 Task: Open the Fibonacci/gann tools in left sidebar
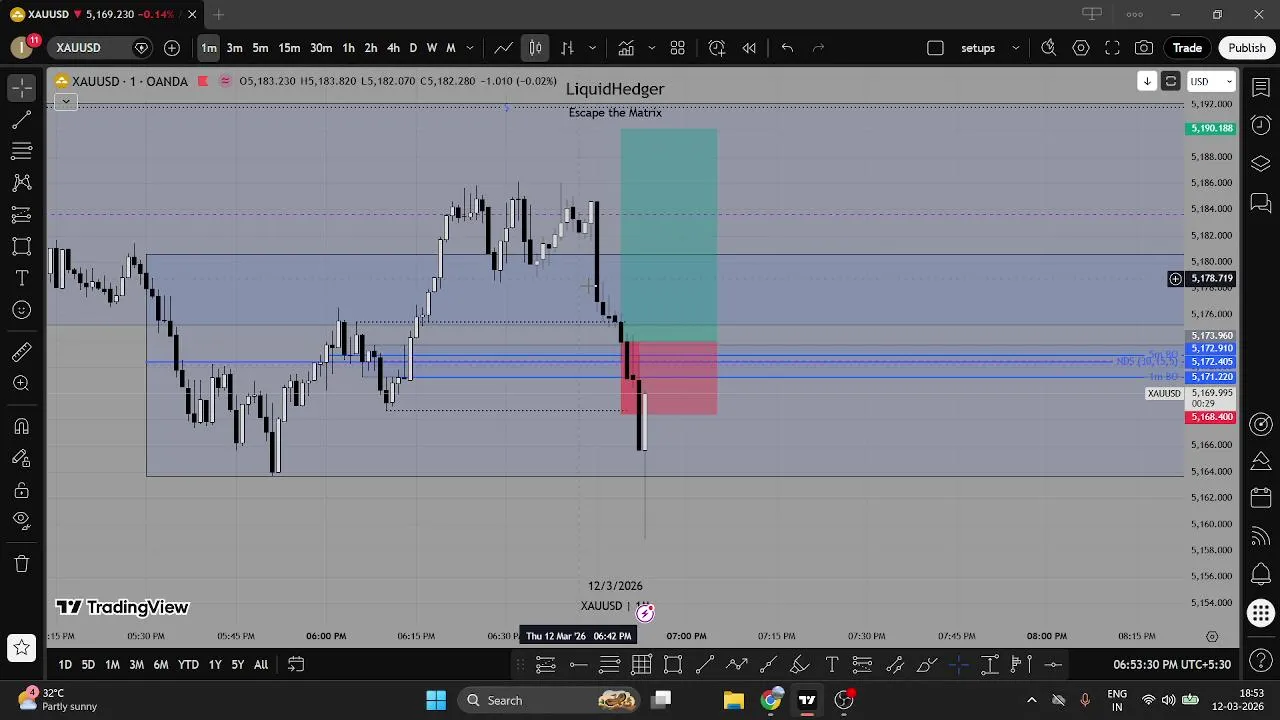22,151
